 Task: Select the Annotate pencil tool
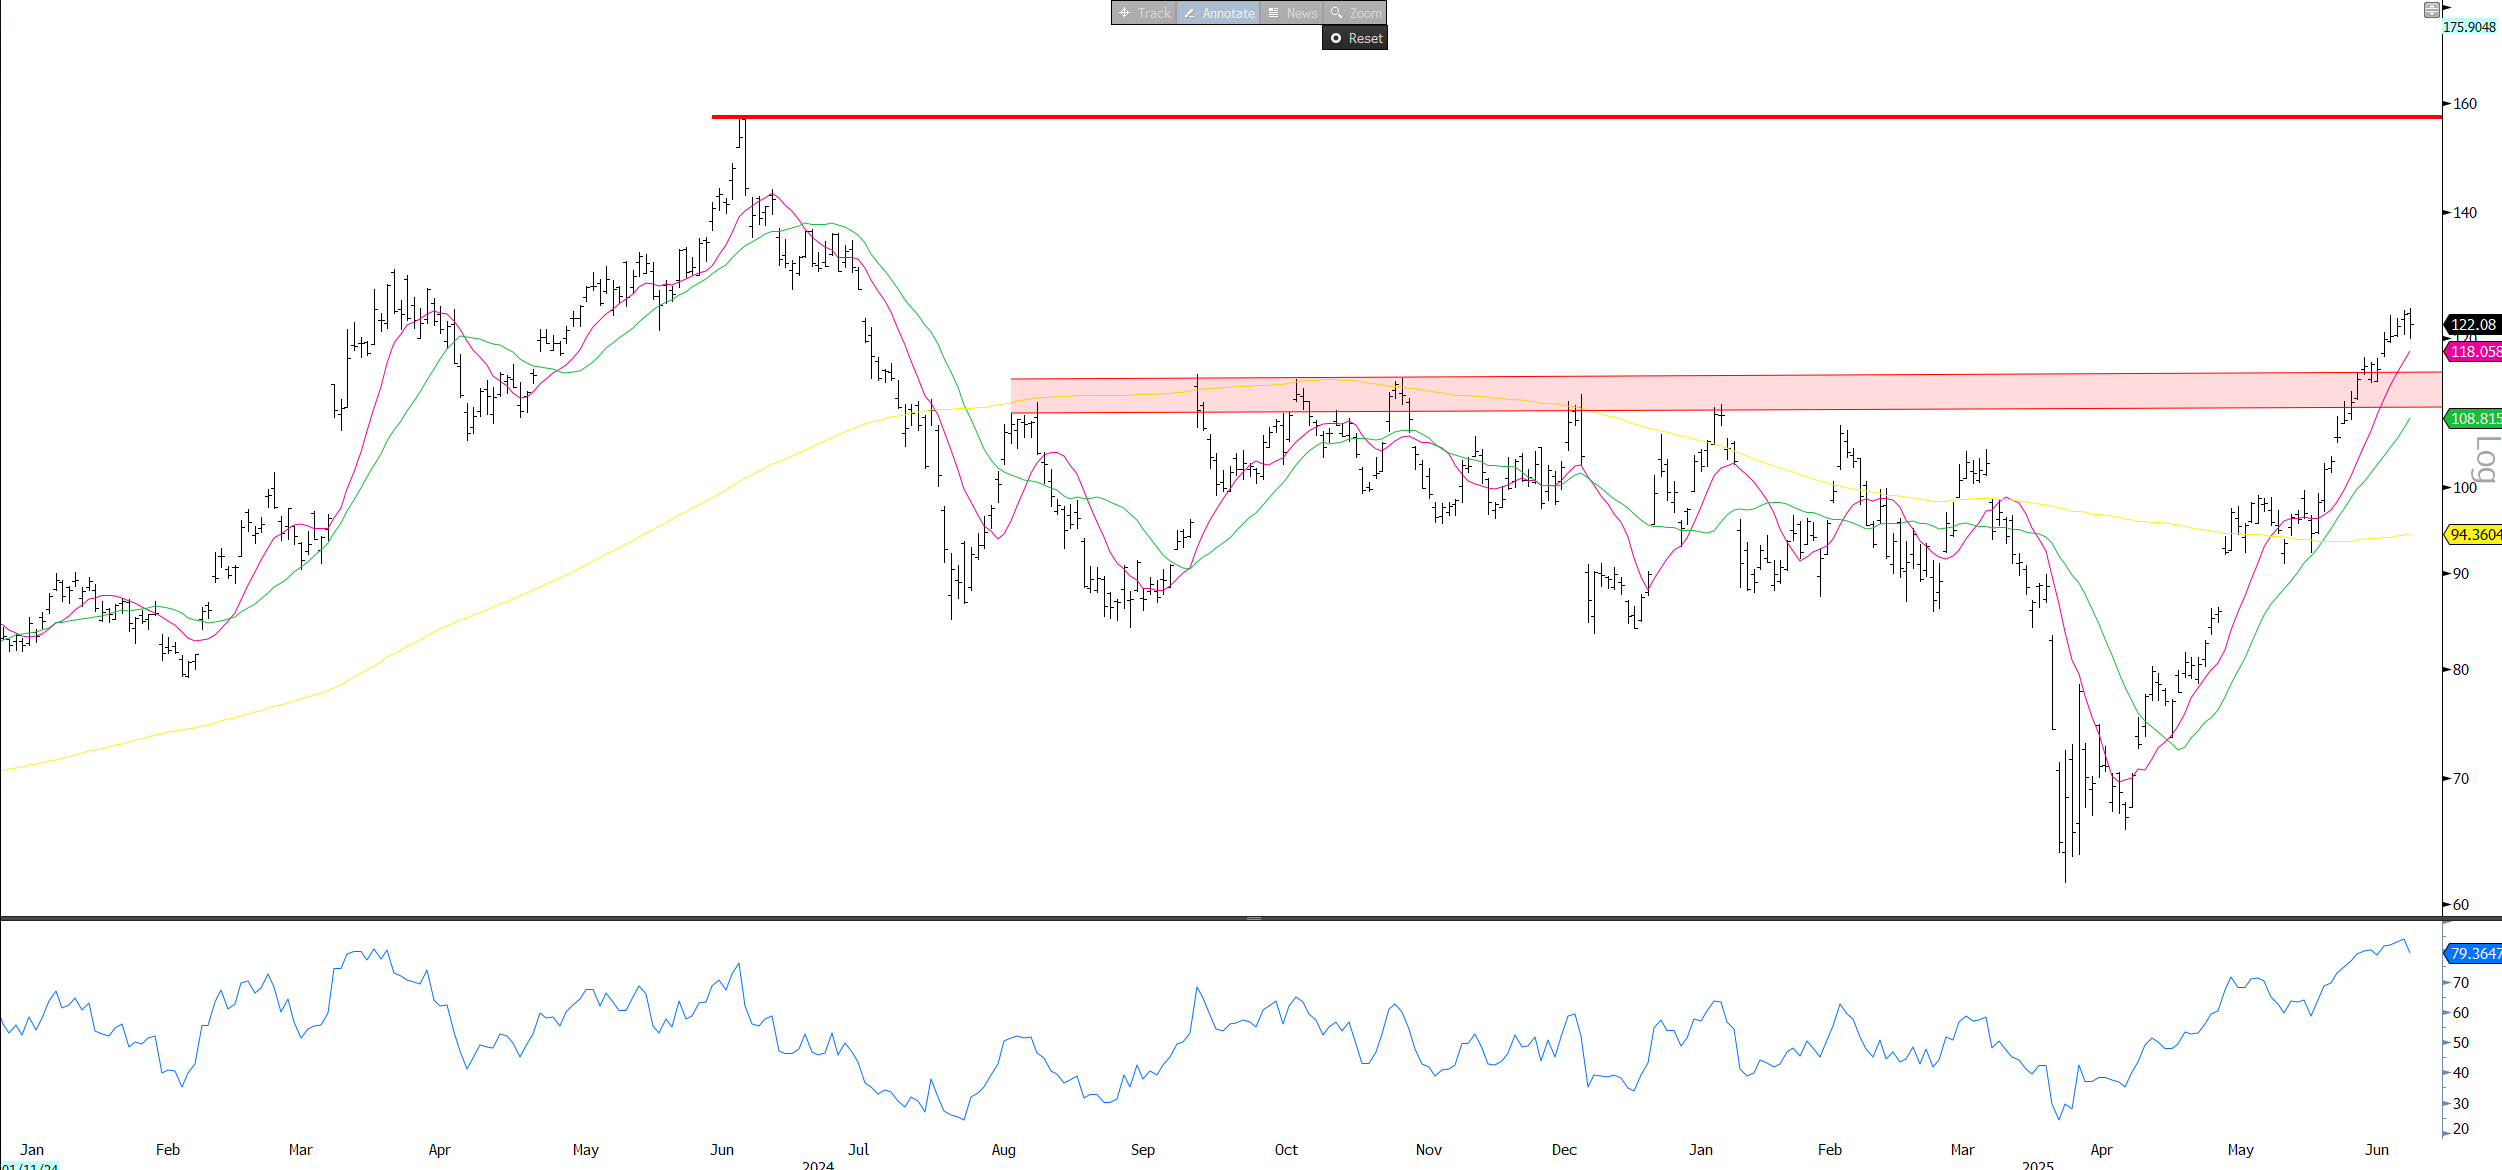pyautogui.click(x=1218, y=13)
